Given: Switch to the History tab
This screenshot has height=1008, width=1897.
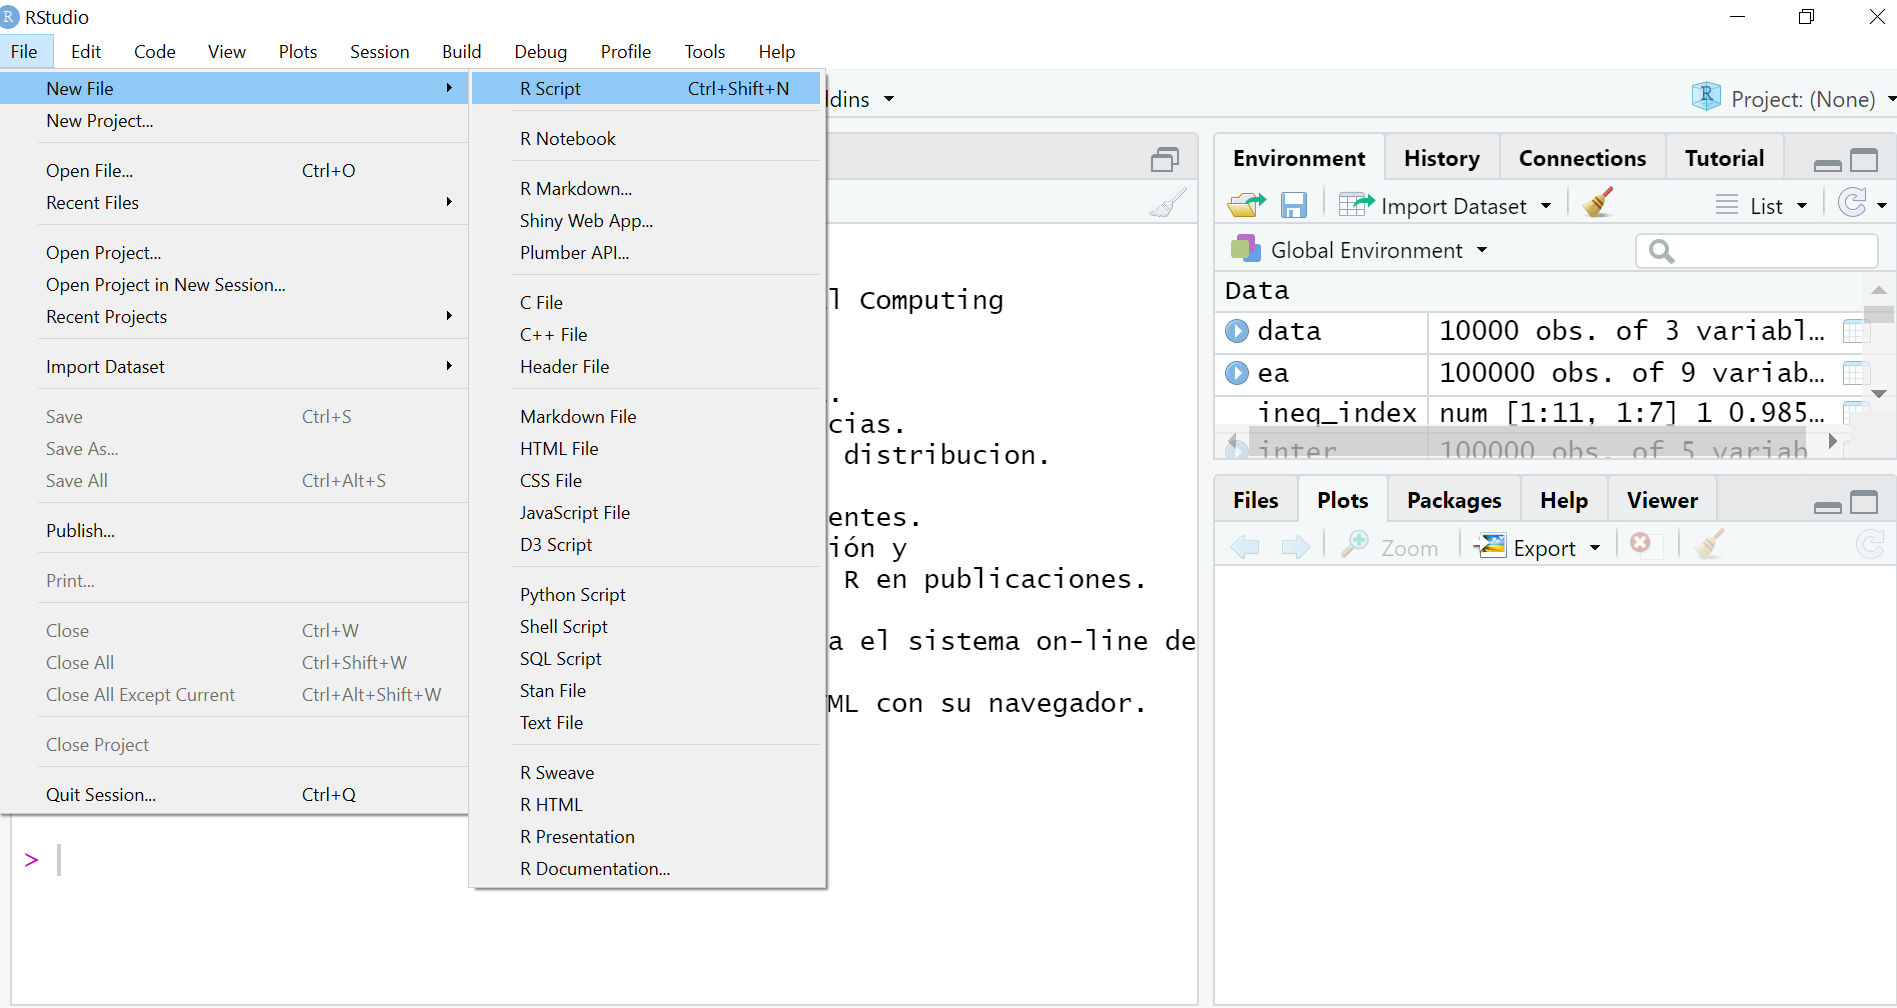Looking at the screenshot, I should pyautogui.click(x=1441, y=158).
